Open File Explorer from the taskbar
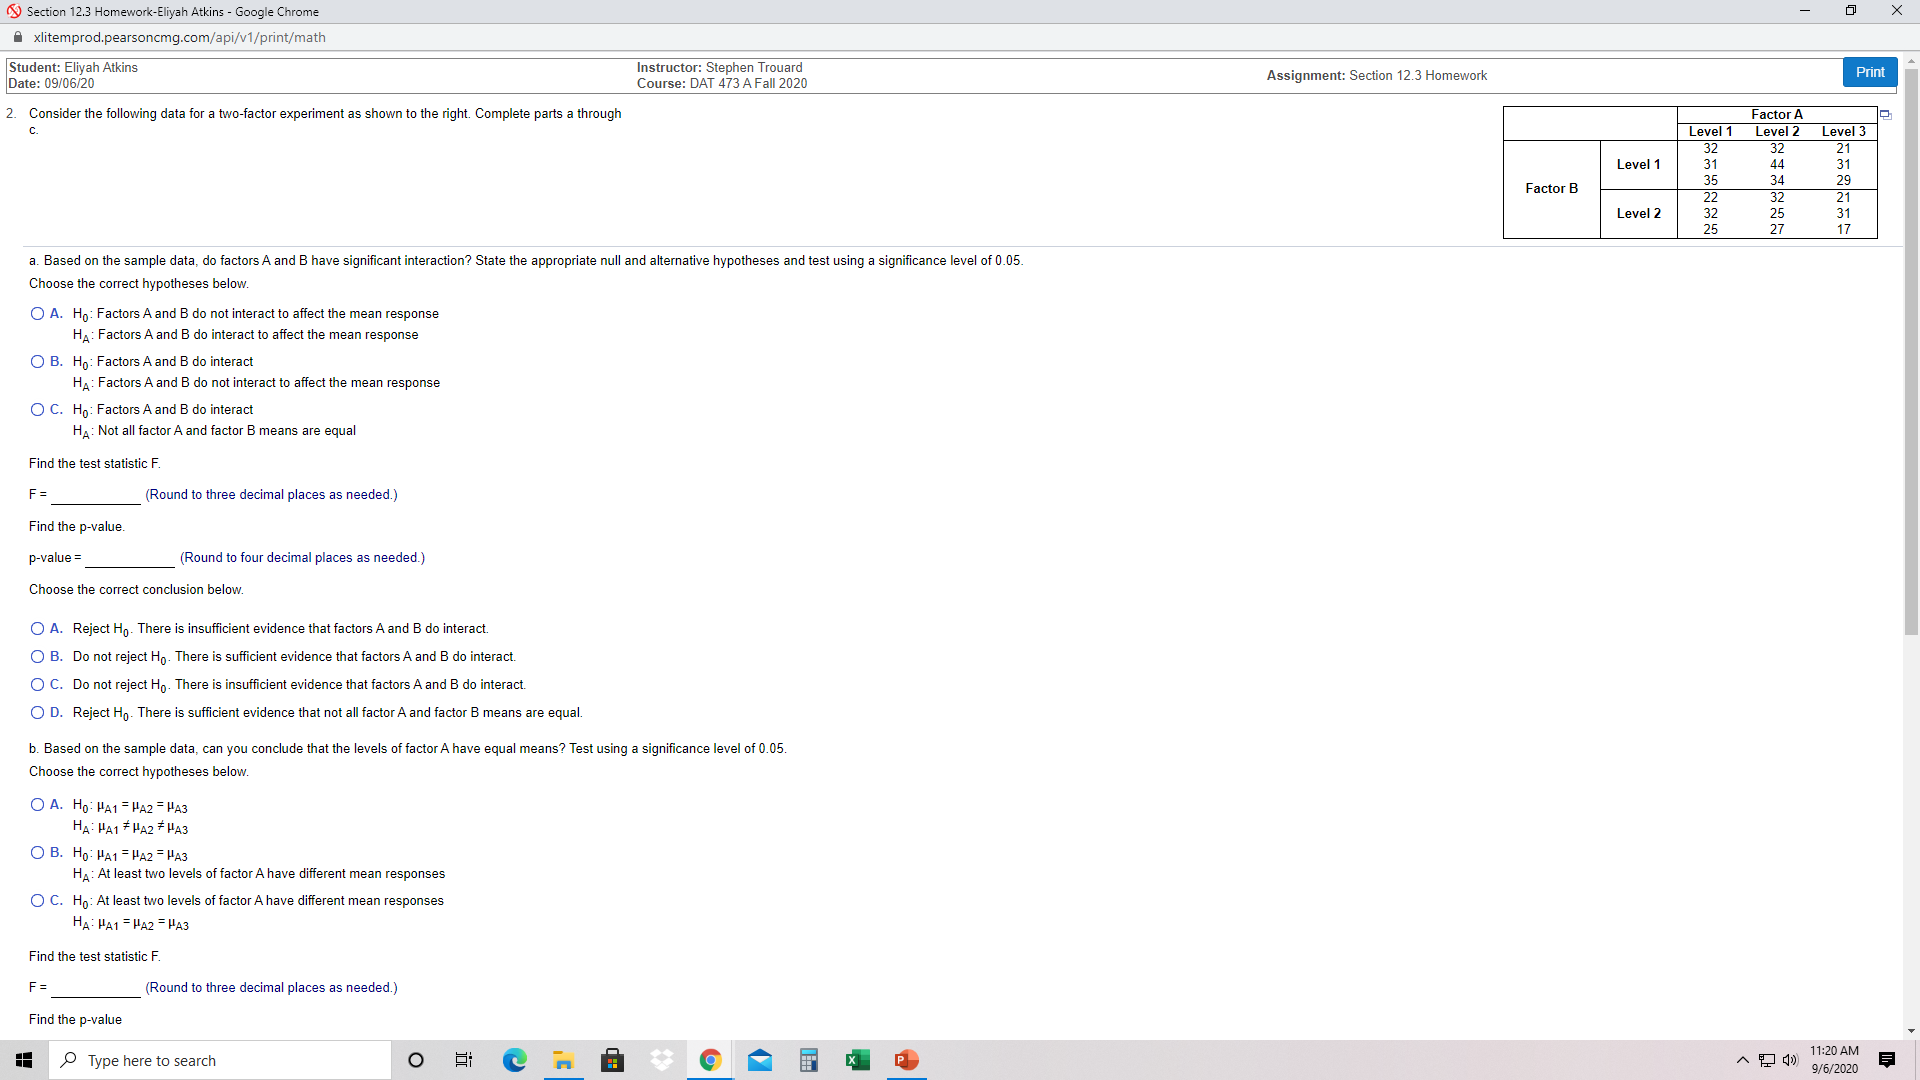 point(563,1060)
